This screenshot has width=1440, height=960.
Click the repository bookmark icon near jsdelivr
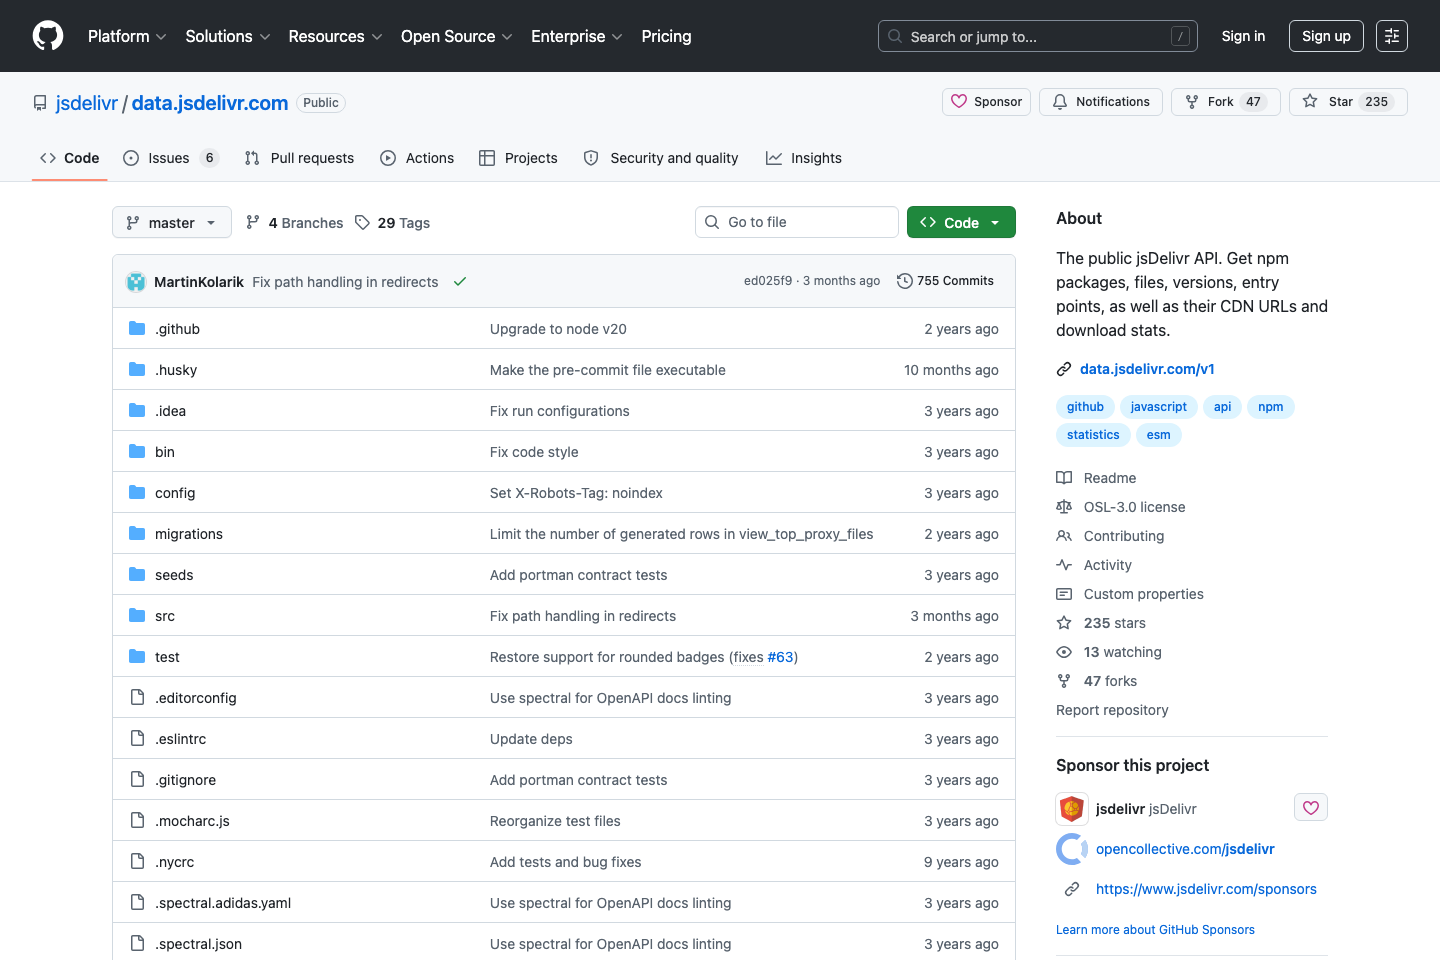point(39,102)
